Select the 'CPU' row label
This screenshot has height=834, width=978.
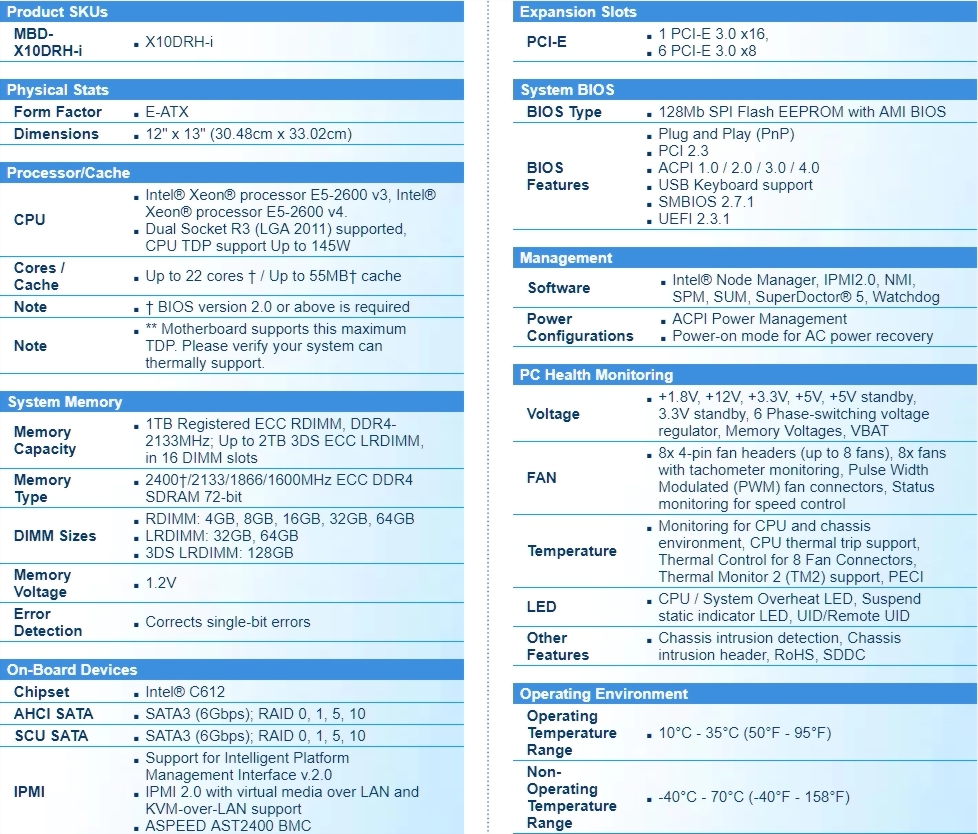(29, 220)
